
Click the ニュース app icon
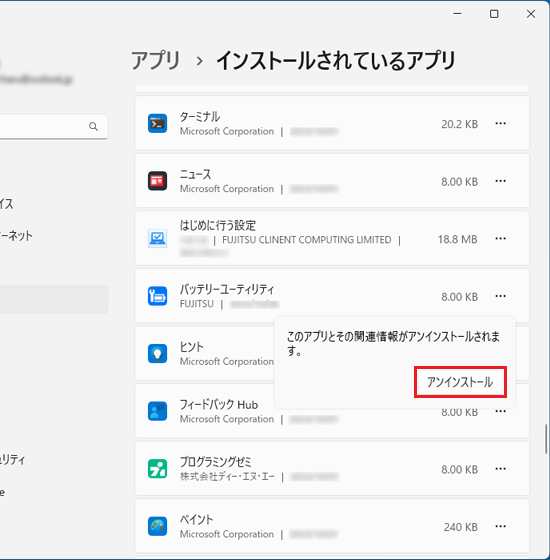click(x=158, y=181)
